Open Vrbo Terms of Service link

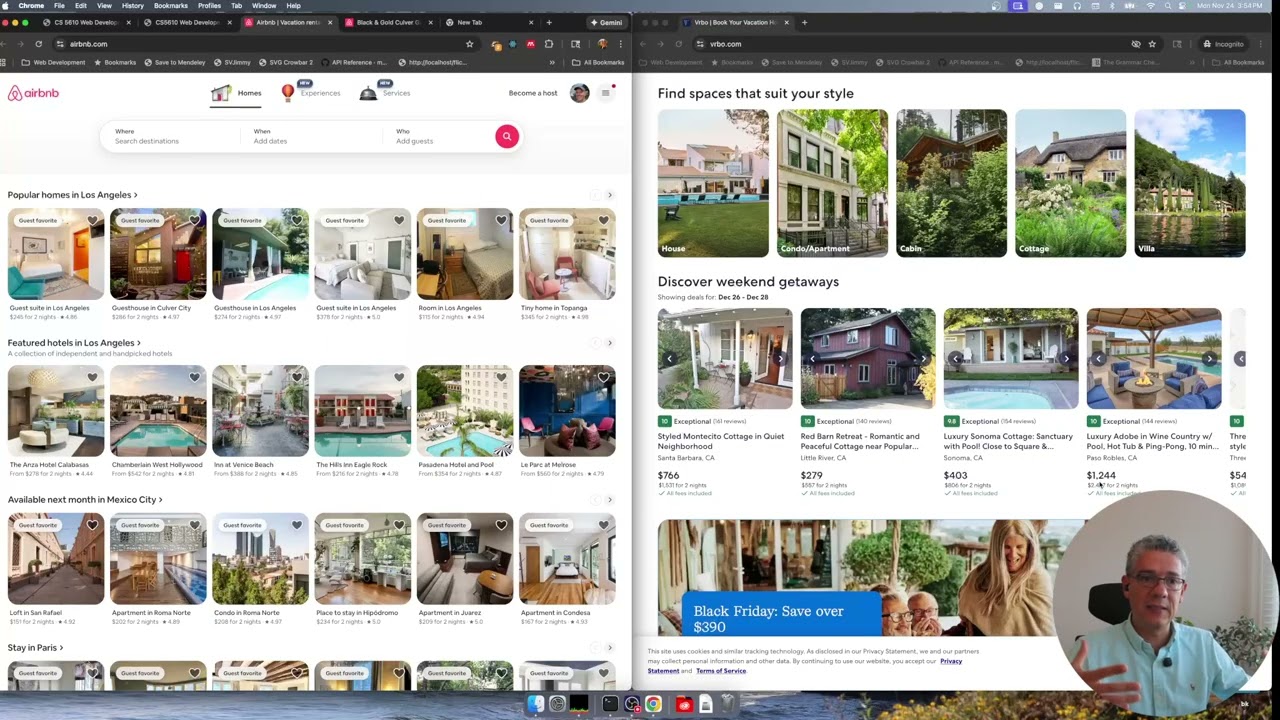click(721, 671)
